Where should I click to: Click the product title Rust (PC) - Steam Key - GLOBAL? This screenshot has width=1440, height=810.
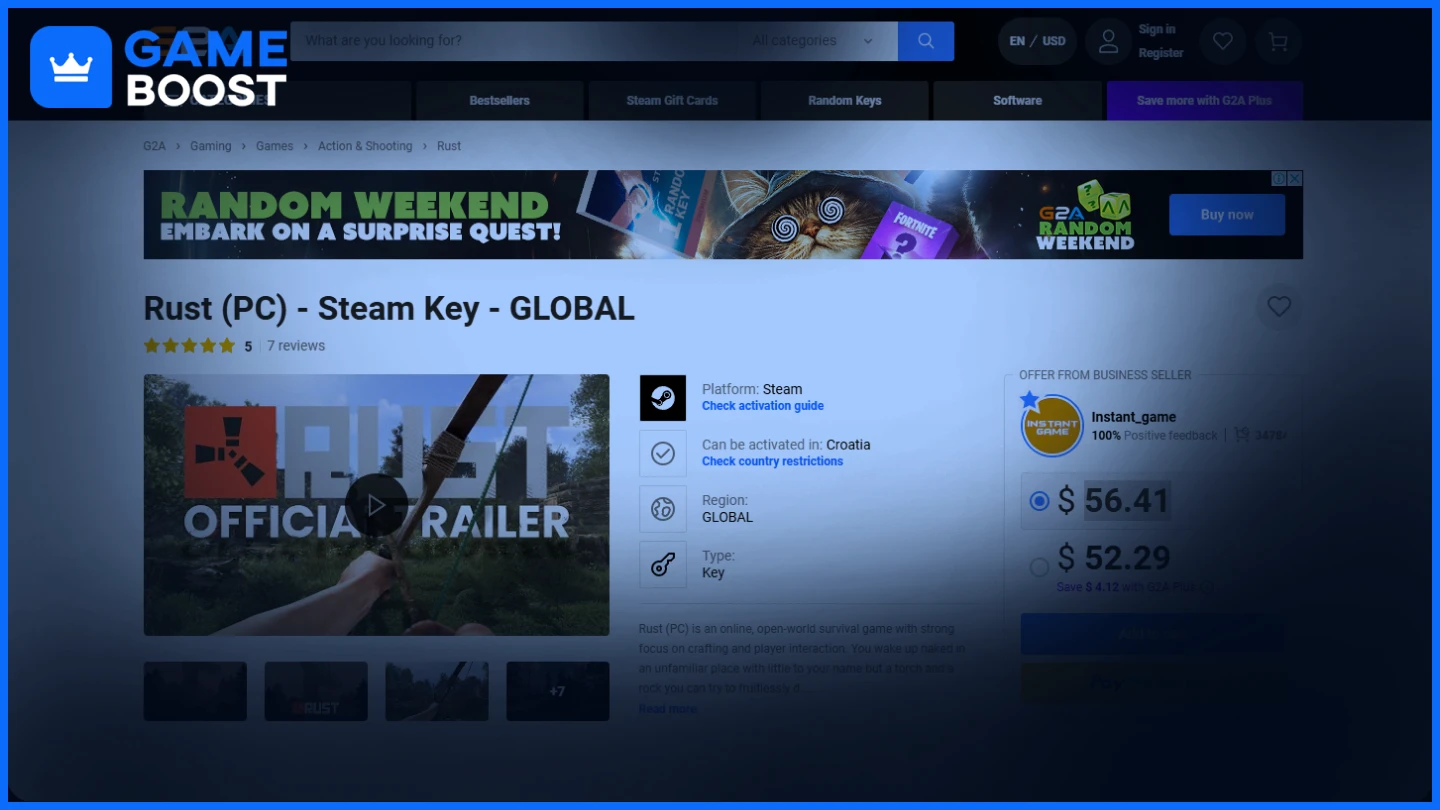click(x=389, y=308)
